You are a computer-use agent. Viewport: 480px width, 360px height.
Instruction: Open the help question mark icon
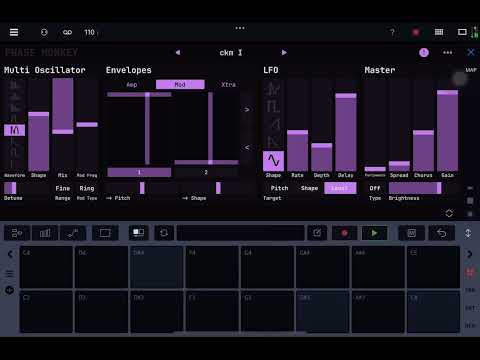coord(392,32)
